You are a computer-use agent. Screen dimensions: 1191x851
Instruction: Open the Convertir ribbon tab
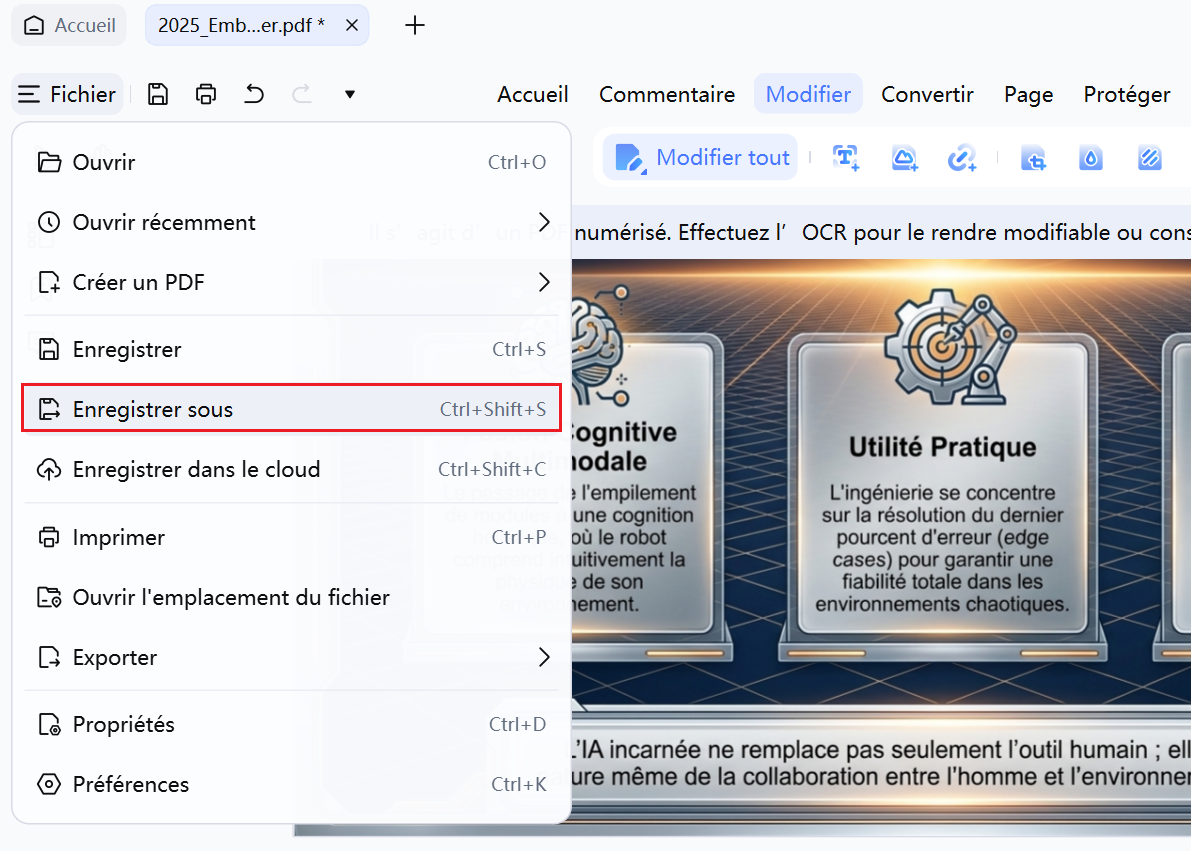[927, 94]
